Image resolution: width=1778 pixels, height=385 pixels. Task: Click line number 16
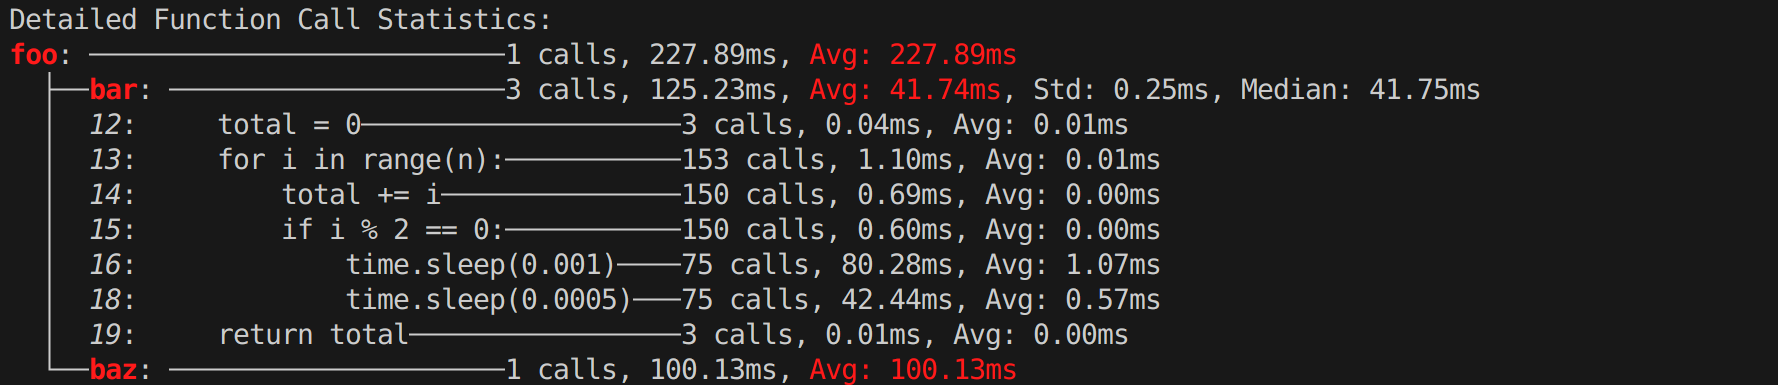106,265
